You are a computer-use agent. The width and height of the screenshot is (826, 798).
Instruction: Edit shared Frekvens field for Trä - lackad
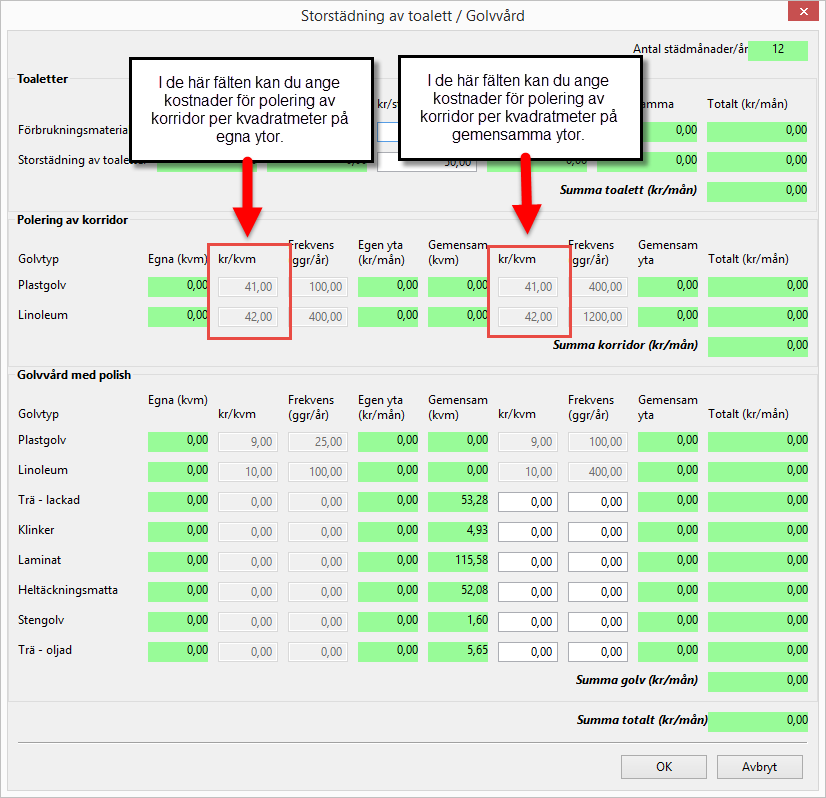tap(598, 502)
